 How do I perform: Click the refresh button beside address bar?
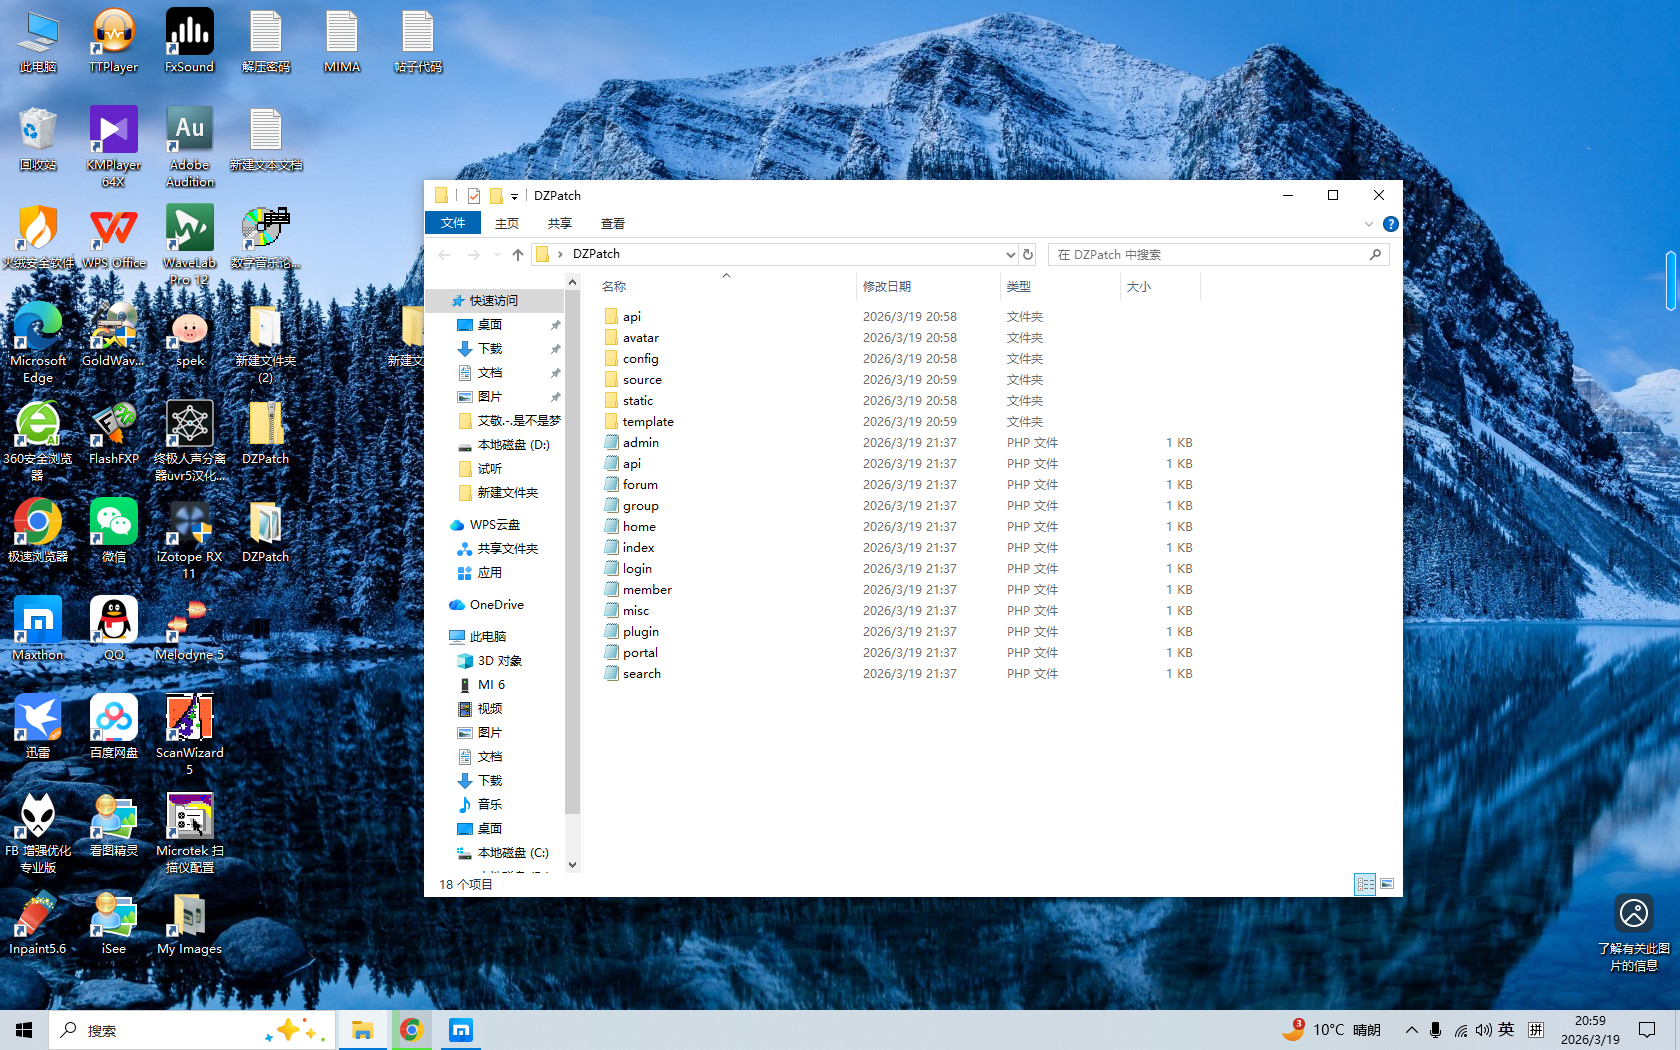(x=1028, y=254)
